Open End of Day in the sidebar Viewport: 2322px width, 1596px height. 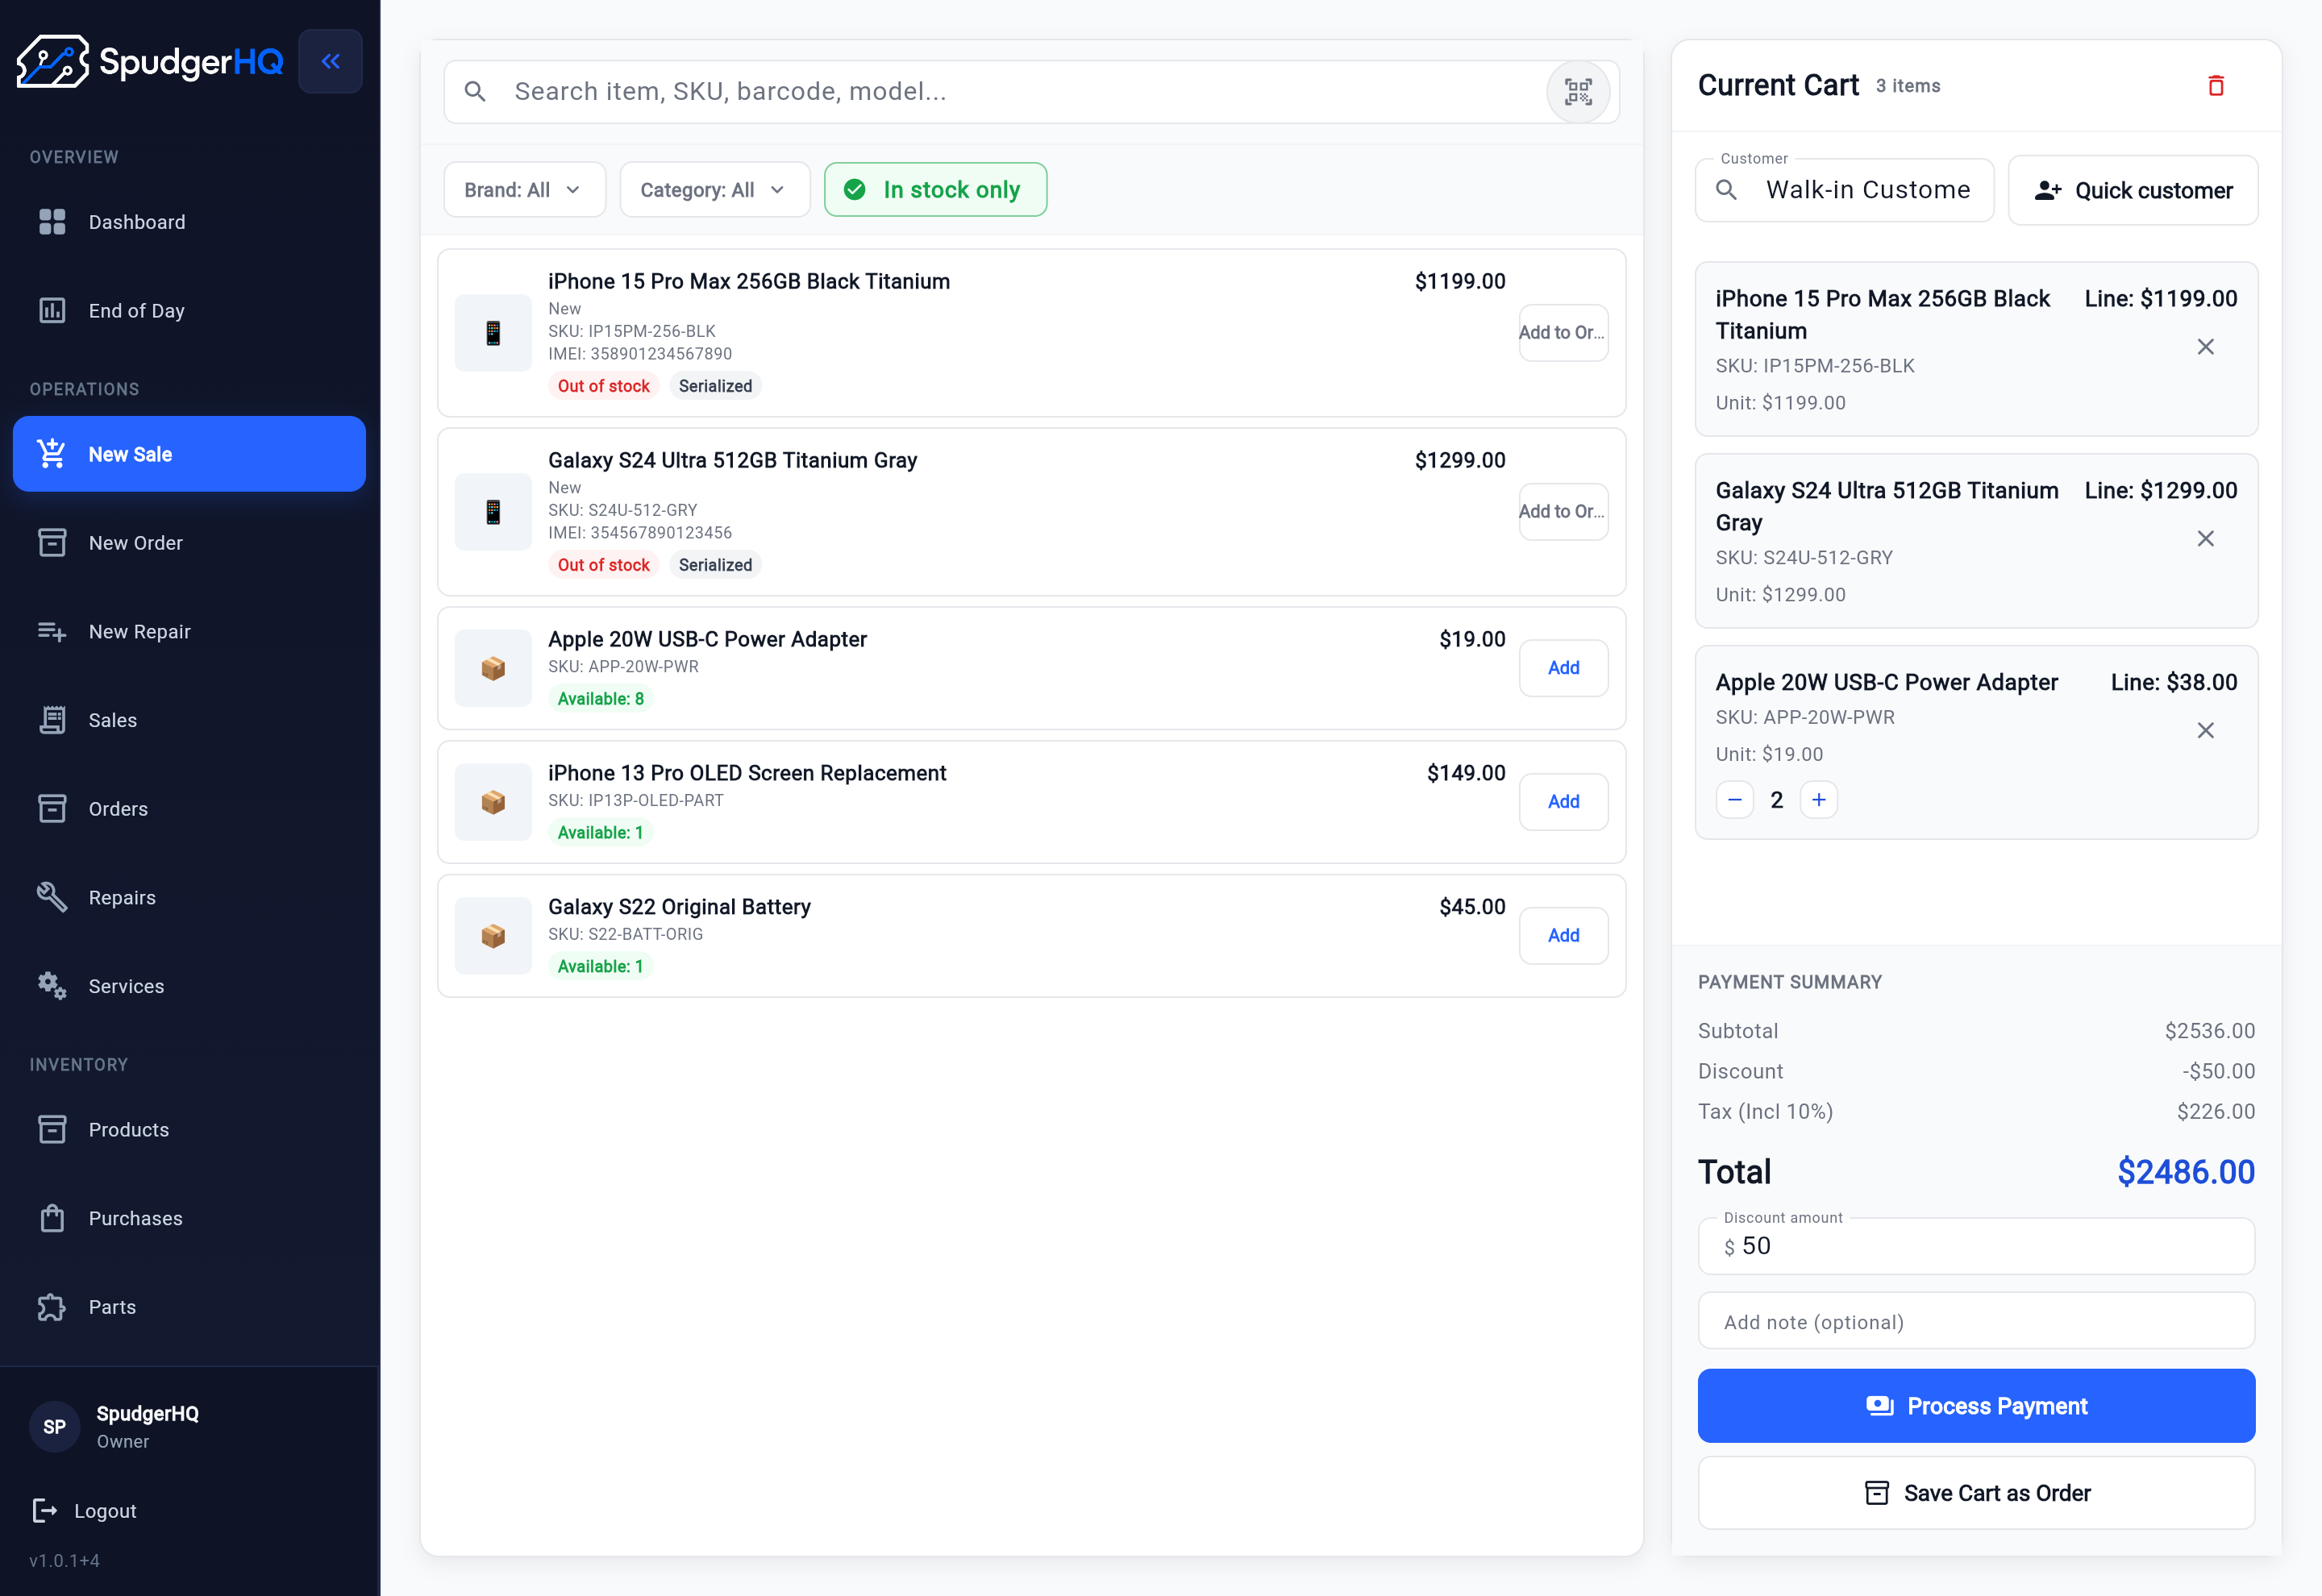click(x=189, y=311)
